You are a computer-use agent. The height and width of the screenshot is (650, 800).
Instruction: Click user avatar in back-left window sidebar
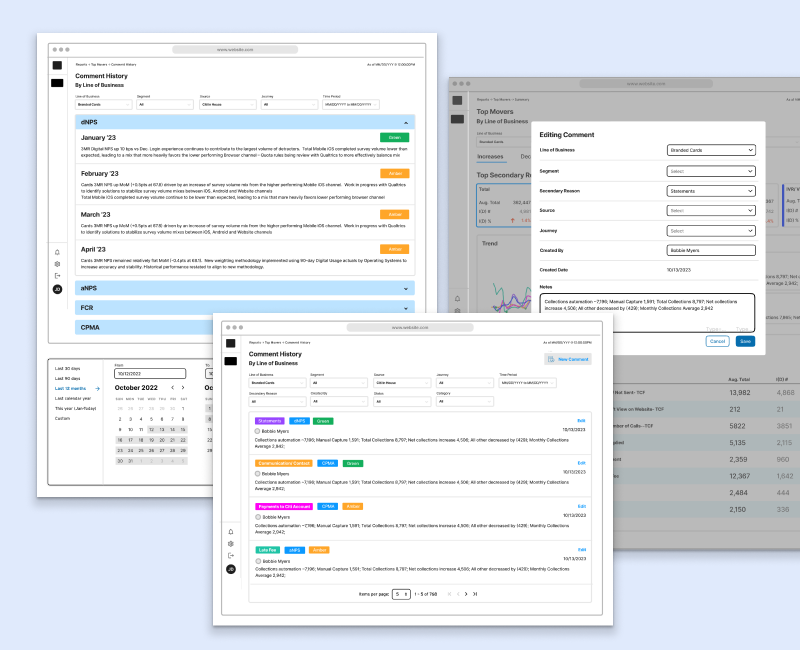point(57,289)
